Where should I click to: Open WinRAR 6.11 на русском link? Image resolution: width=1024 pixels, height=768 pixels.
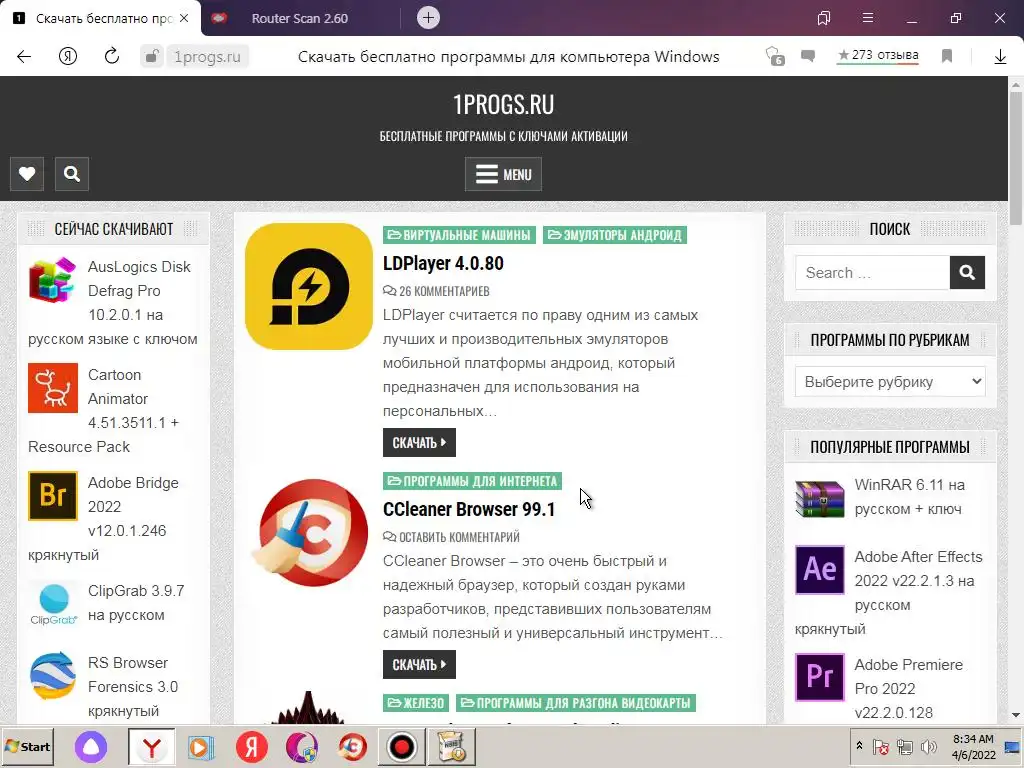(909, 497)
